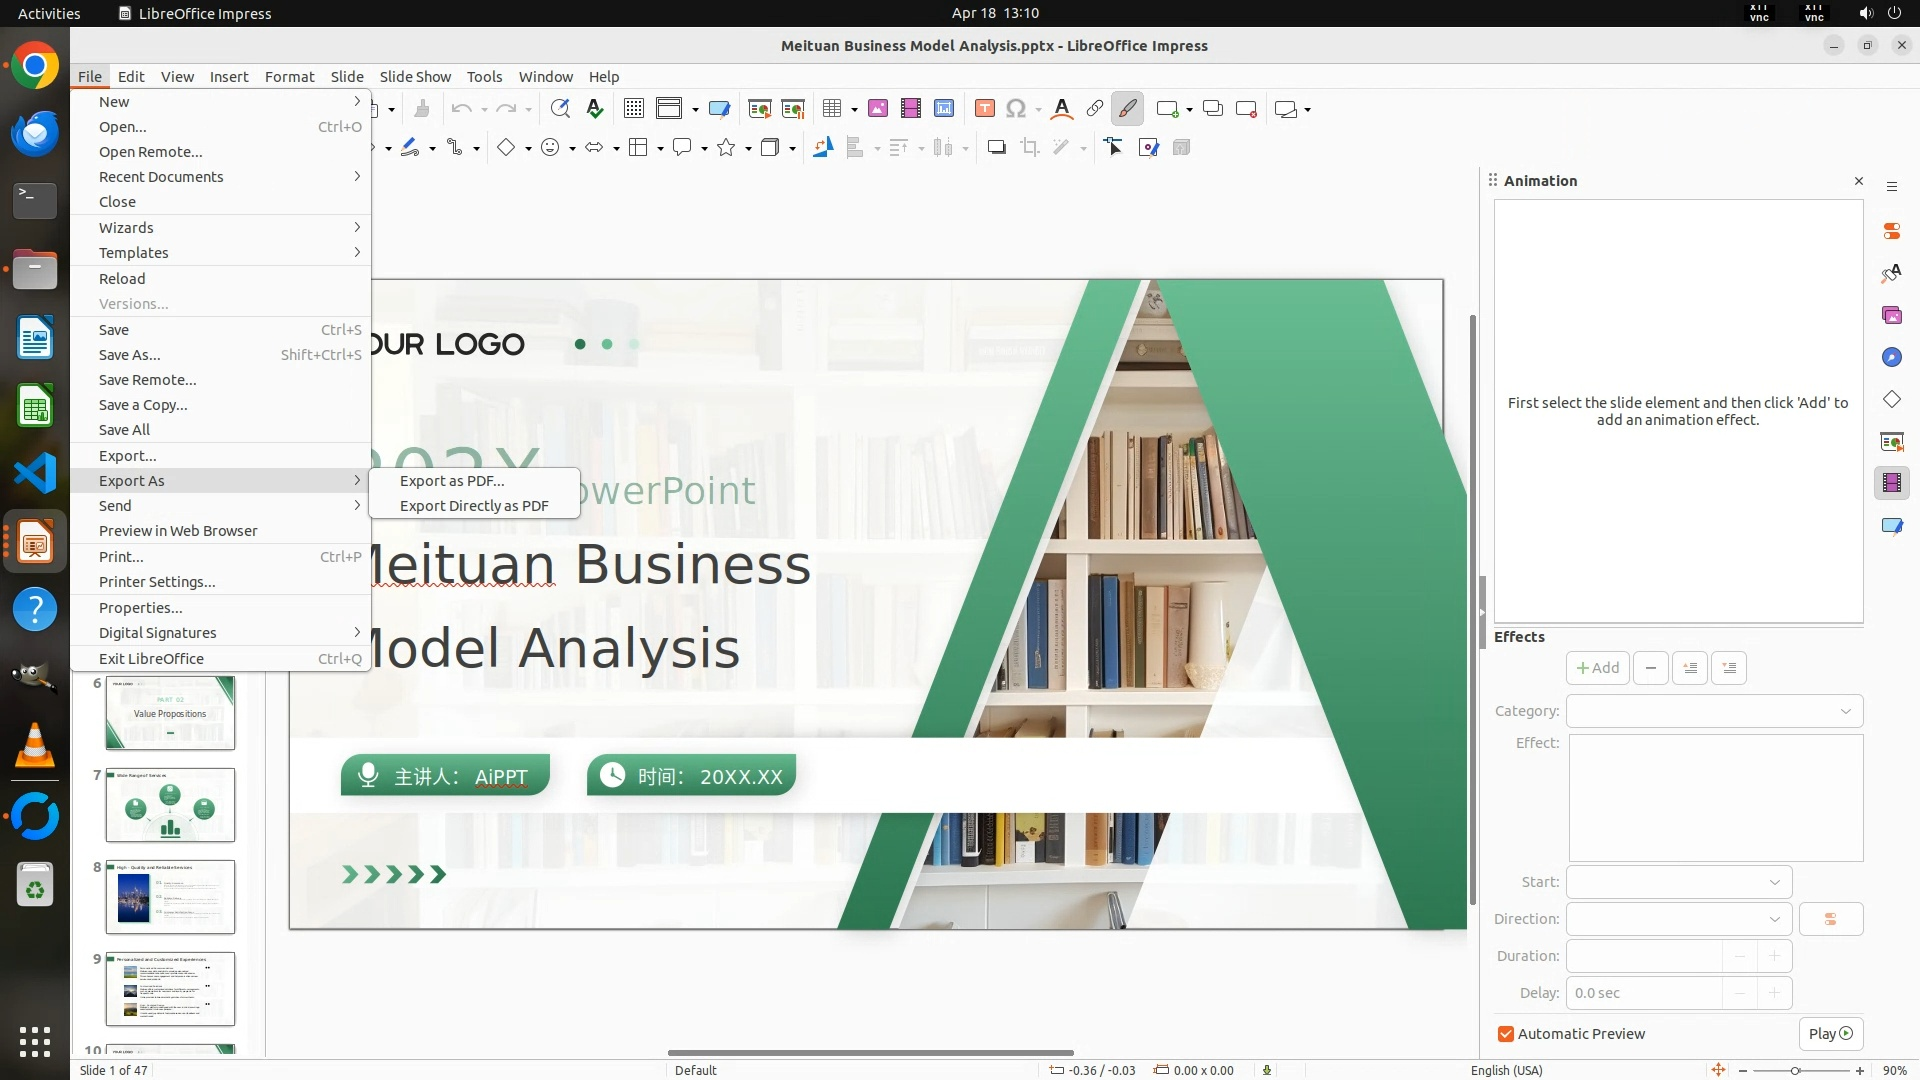Image resolution: width=1920 pixels, height=1080 pixels.
Task: Toggle the Shadow icon in drawing toolbar
Action: [996, 148]
